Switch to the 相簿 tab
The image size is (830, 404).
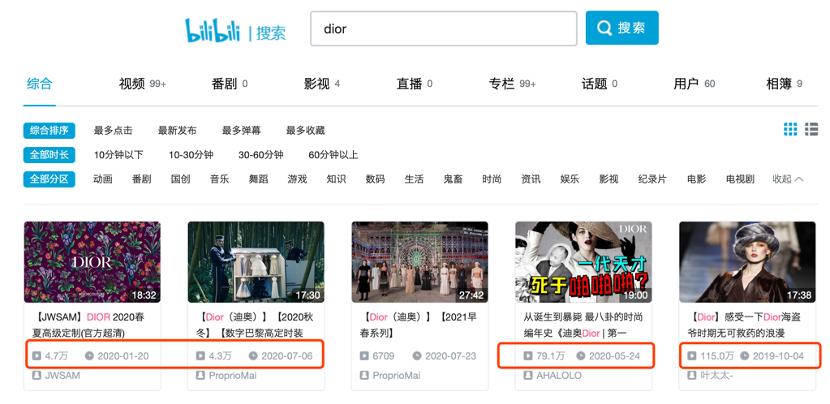[x=784, y=84]
